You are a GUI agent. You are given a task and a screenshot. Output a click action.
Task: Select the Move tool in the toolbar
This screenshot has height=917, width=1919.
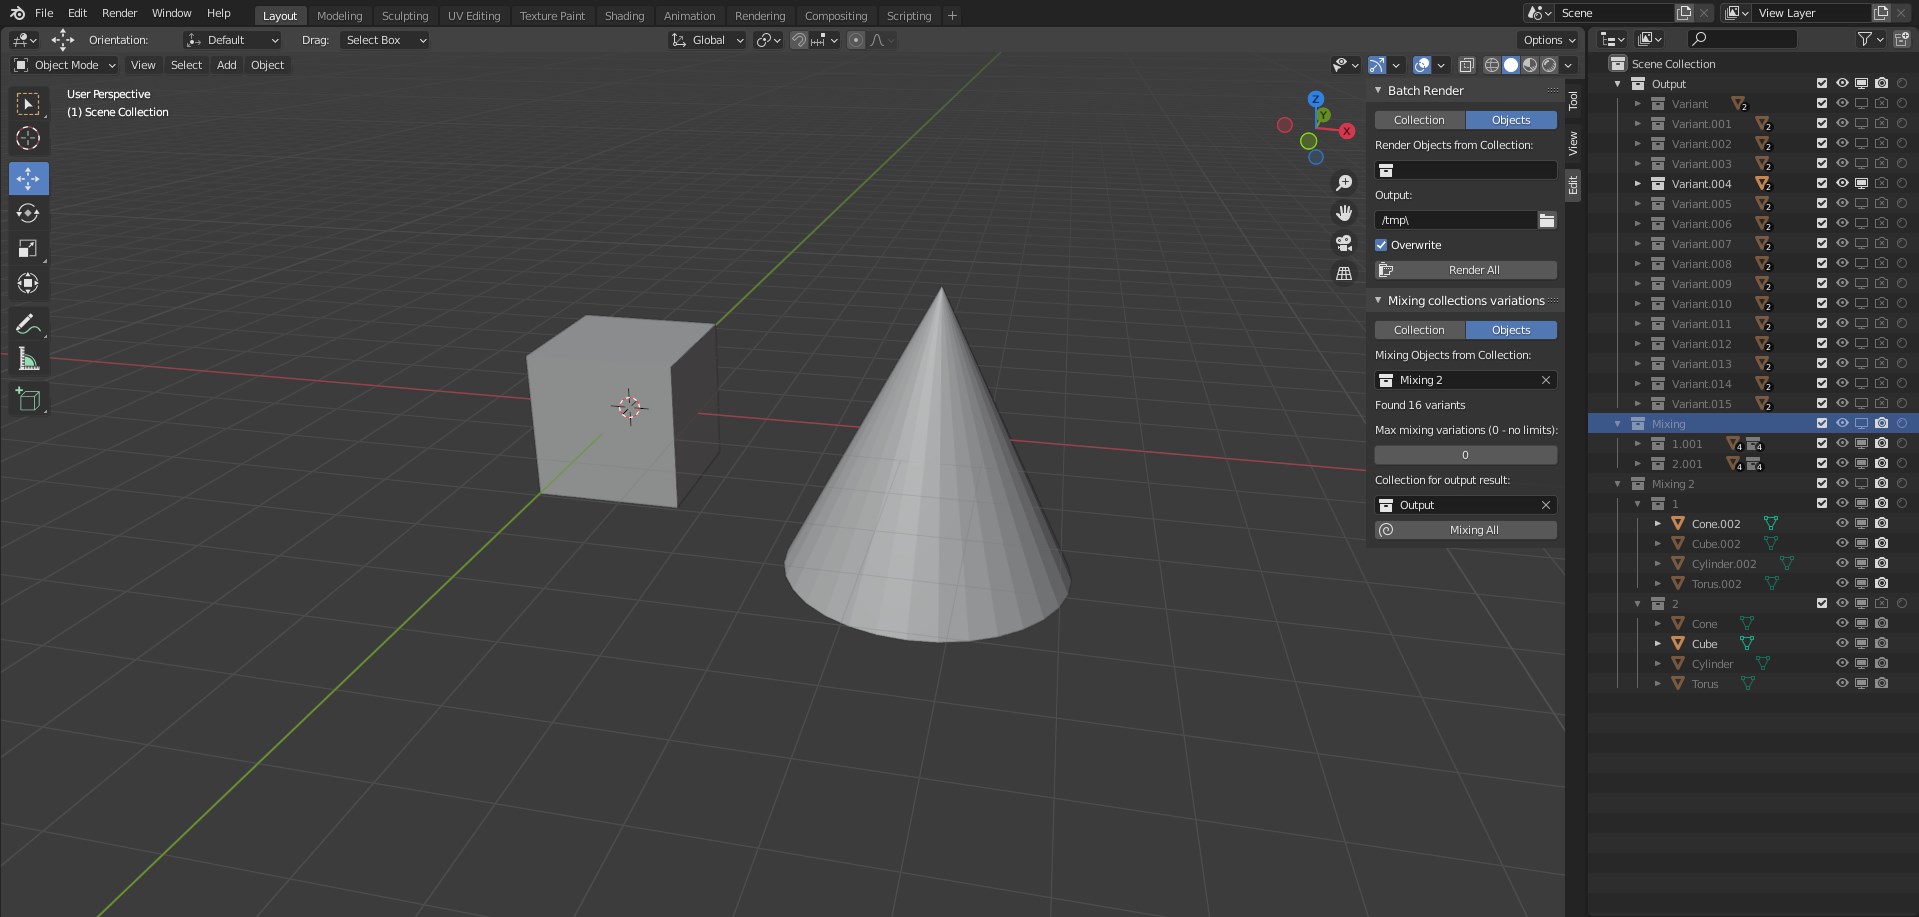[x=28, y=178]
